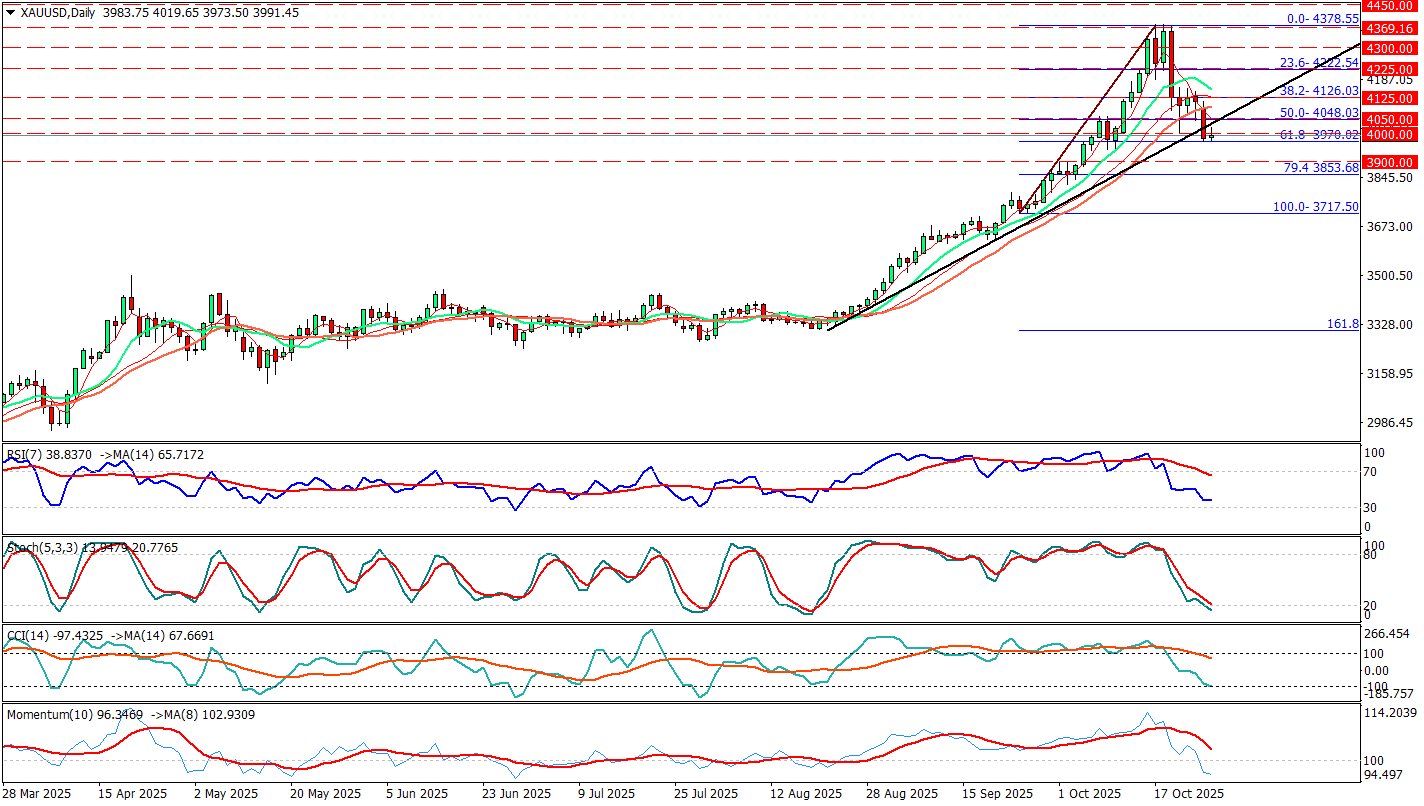This screenshot has height=806, width=1424.
Task: Click the 17 Oct 2025 date on time axis
Action: [x=1190, y=793]
